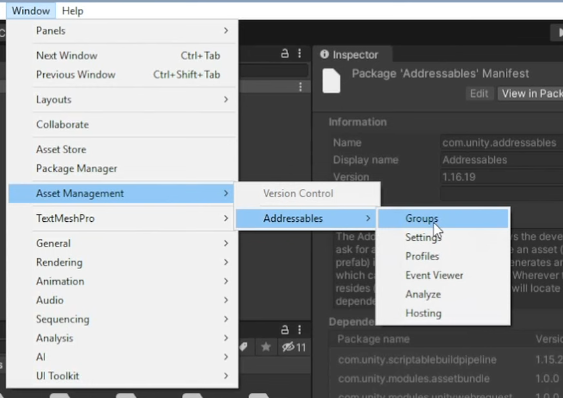Toggle the lower panel lock icon
Screen dimensions: 563x398
pyautogui.click(x=285, y=330)
